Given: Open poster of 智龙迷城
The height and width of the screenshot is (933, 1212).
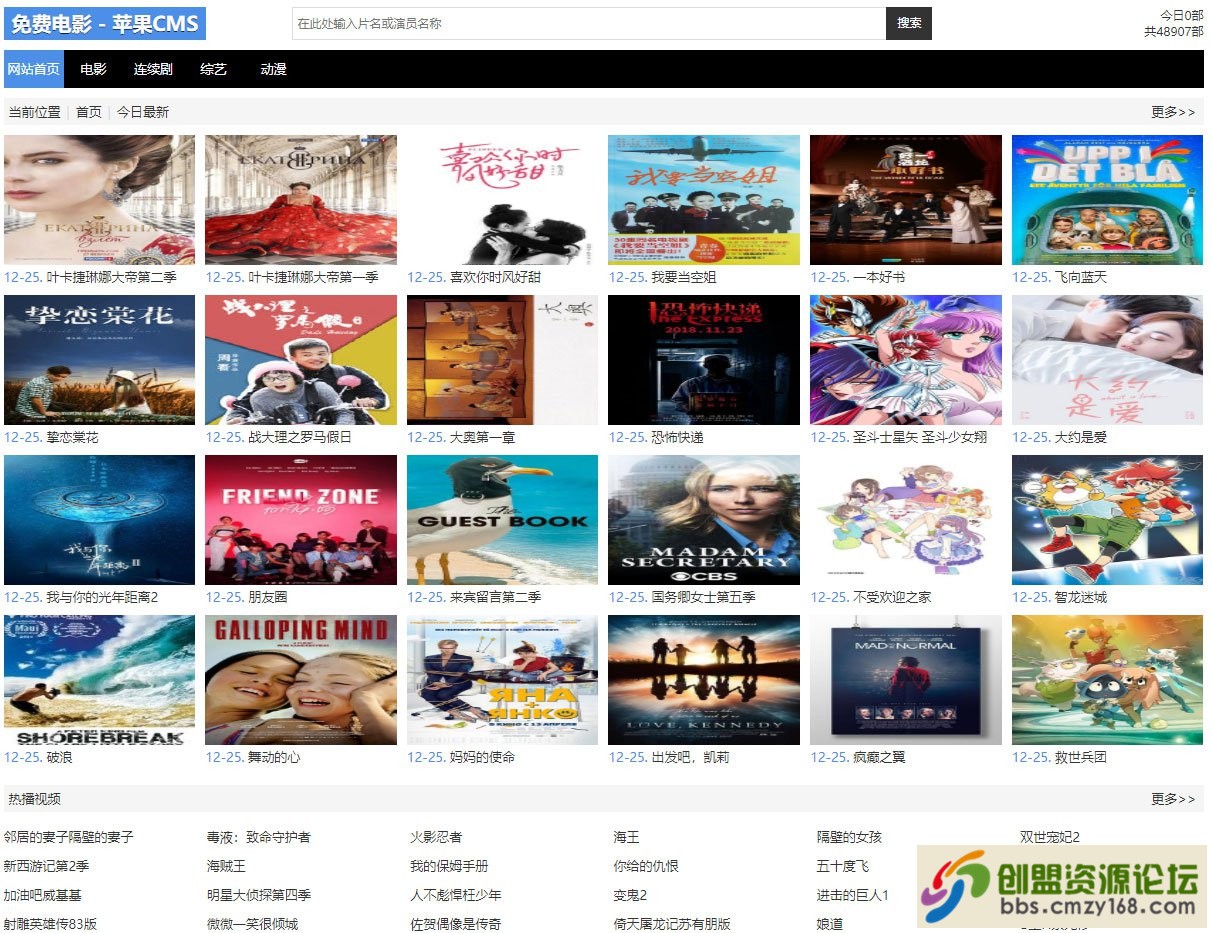Looking at the screenshot, I should [1107, 520].
